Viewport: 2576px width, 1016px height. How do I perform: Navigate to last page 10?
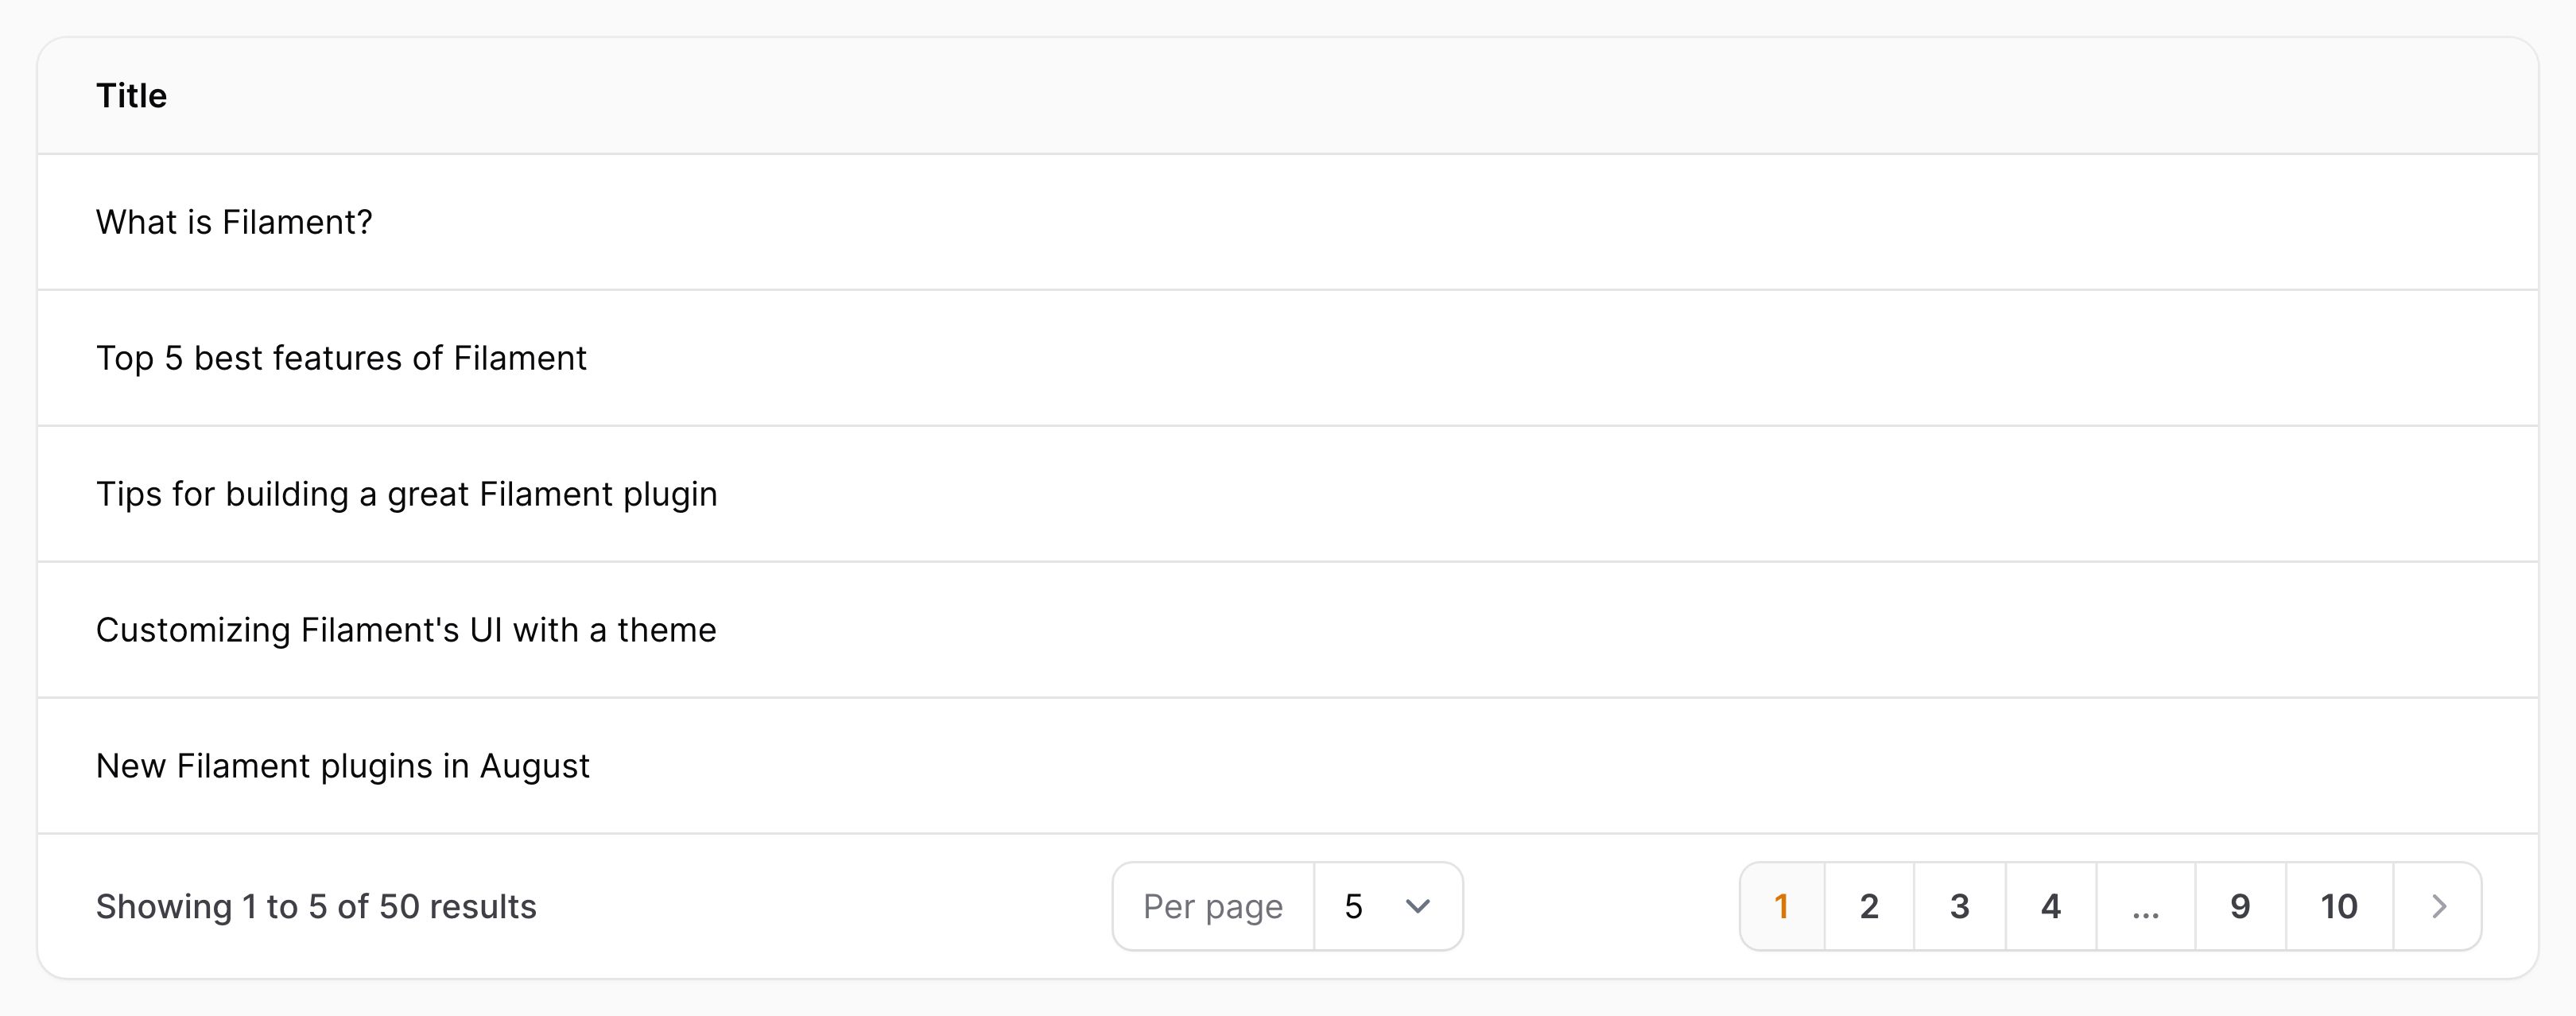pos(2339,906)
